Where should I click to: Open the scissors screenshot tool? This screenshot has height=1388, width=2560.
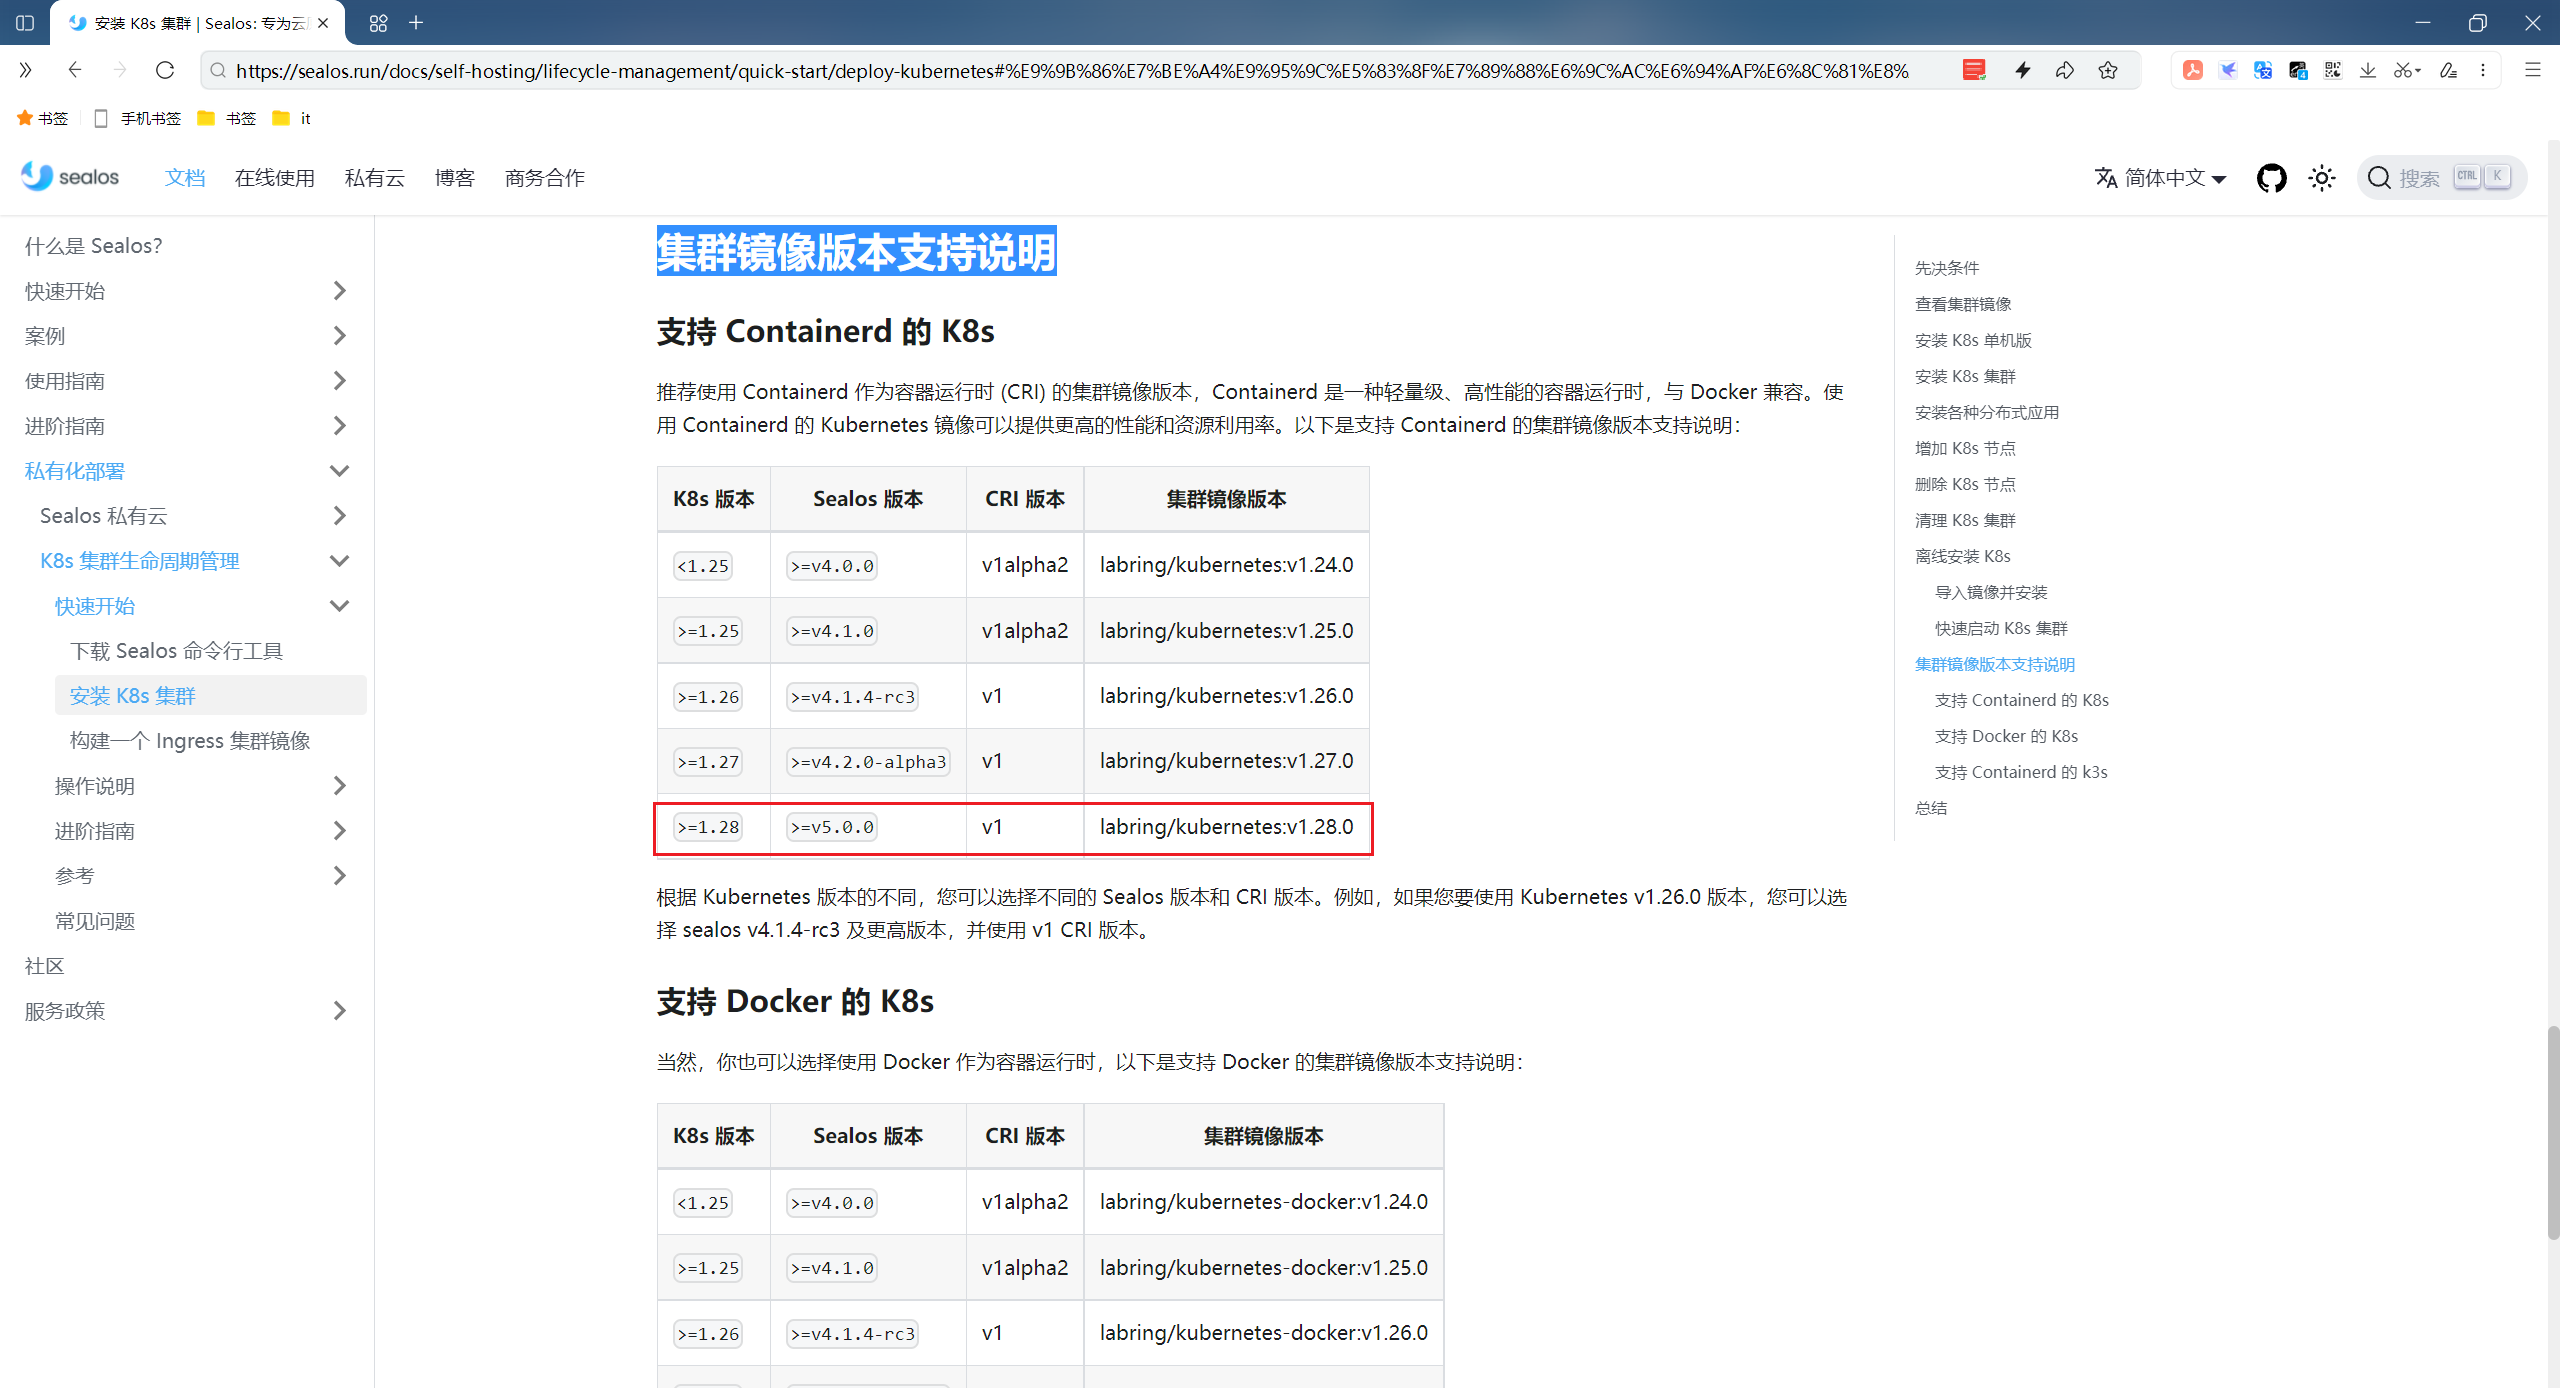pyautogui.click(x=2405, y=70)
